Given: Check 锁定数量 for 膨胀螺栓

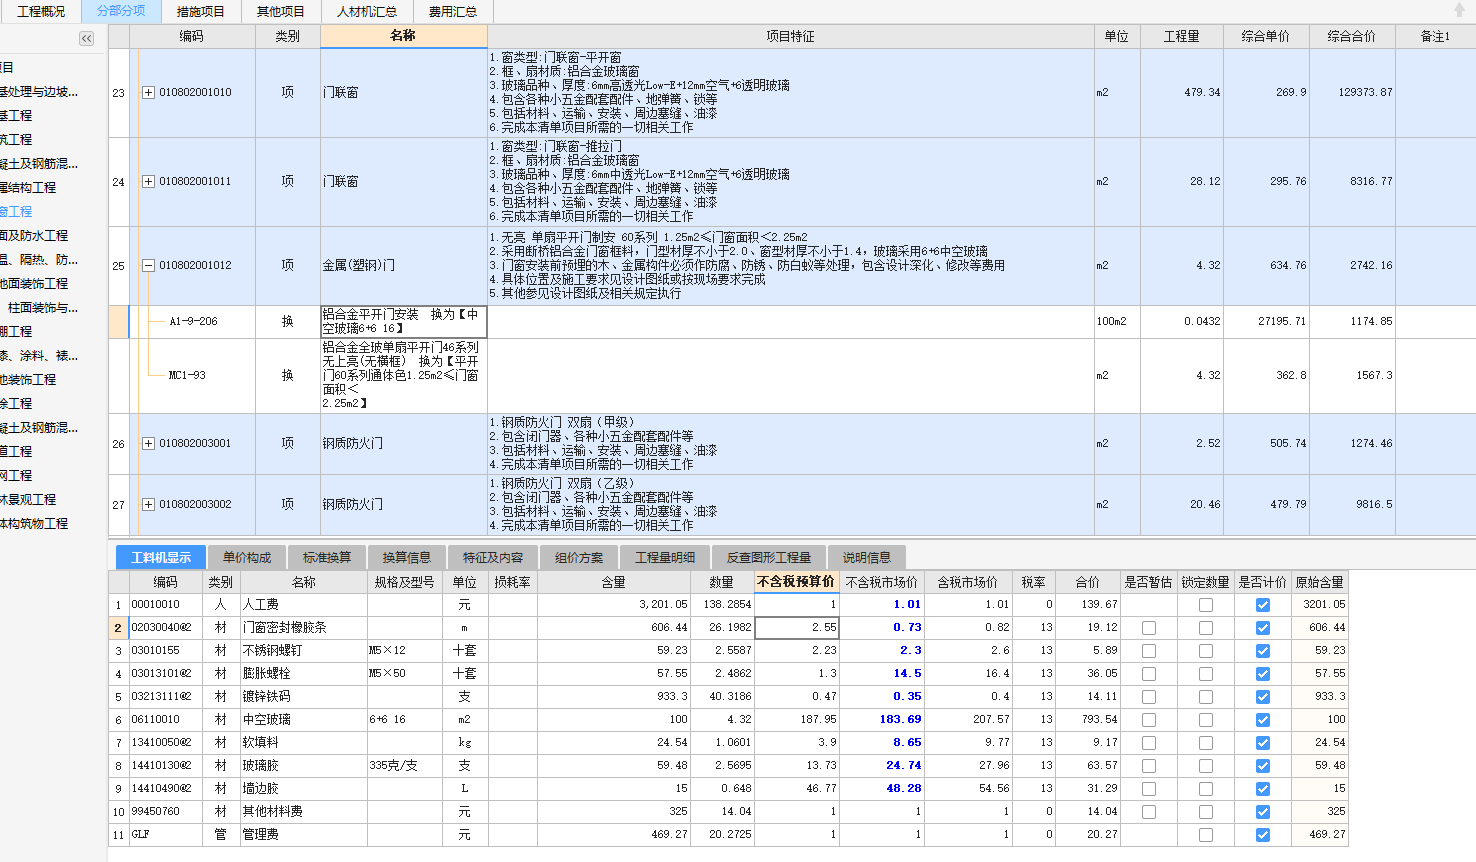Looking at the screenshot, I should tap(1206, 674).
